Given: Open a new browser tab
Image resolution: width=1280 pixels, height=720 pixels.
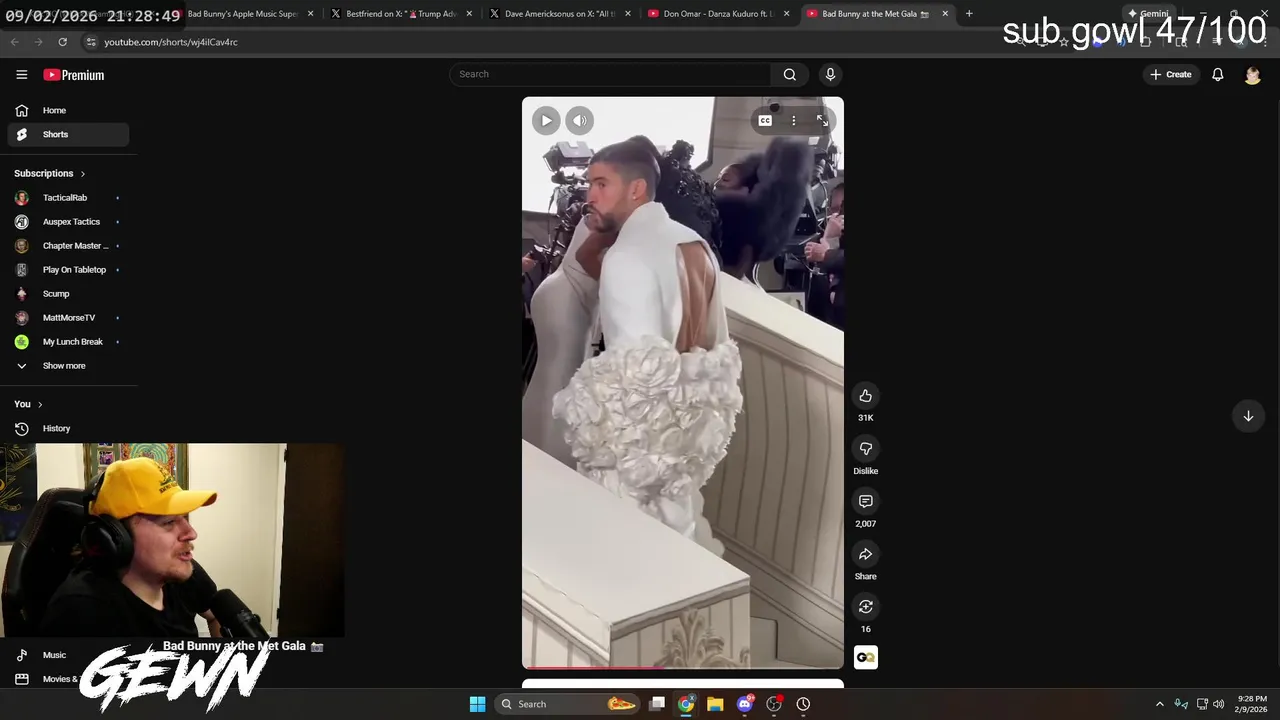Looking at the screenshot, I should 969,14.
